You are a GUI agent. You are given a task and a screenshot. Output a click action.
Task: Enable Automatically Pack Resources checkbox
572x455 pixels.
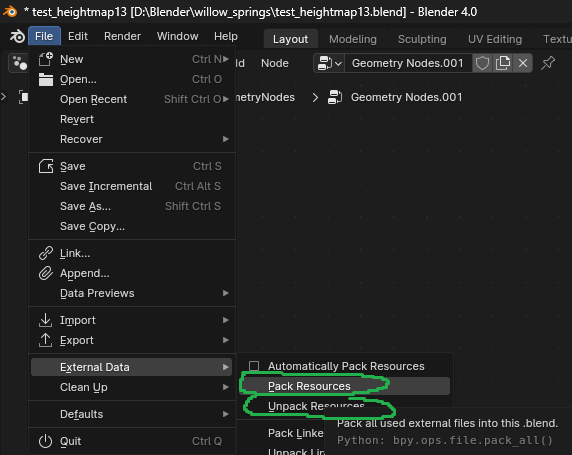254,366
